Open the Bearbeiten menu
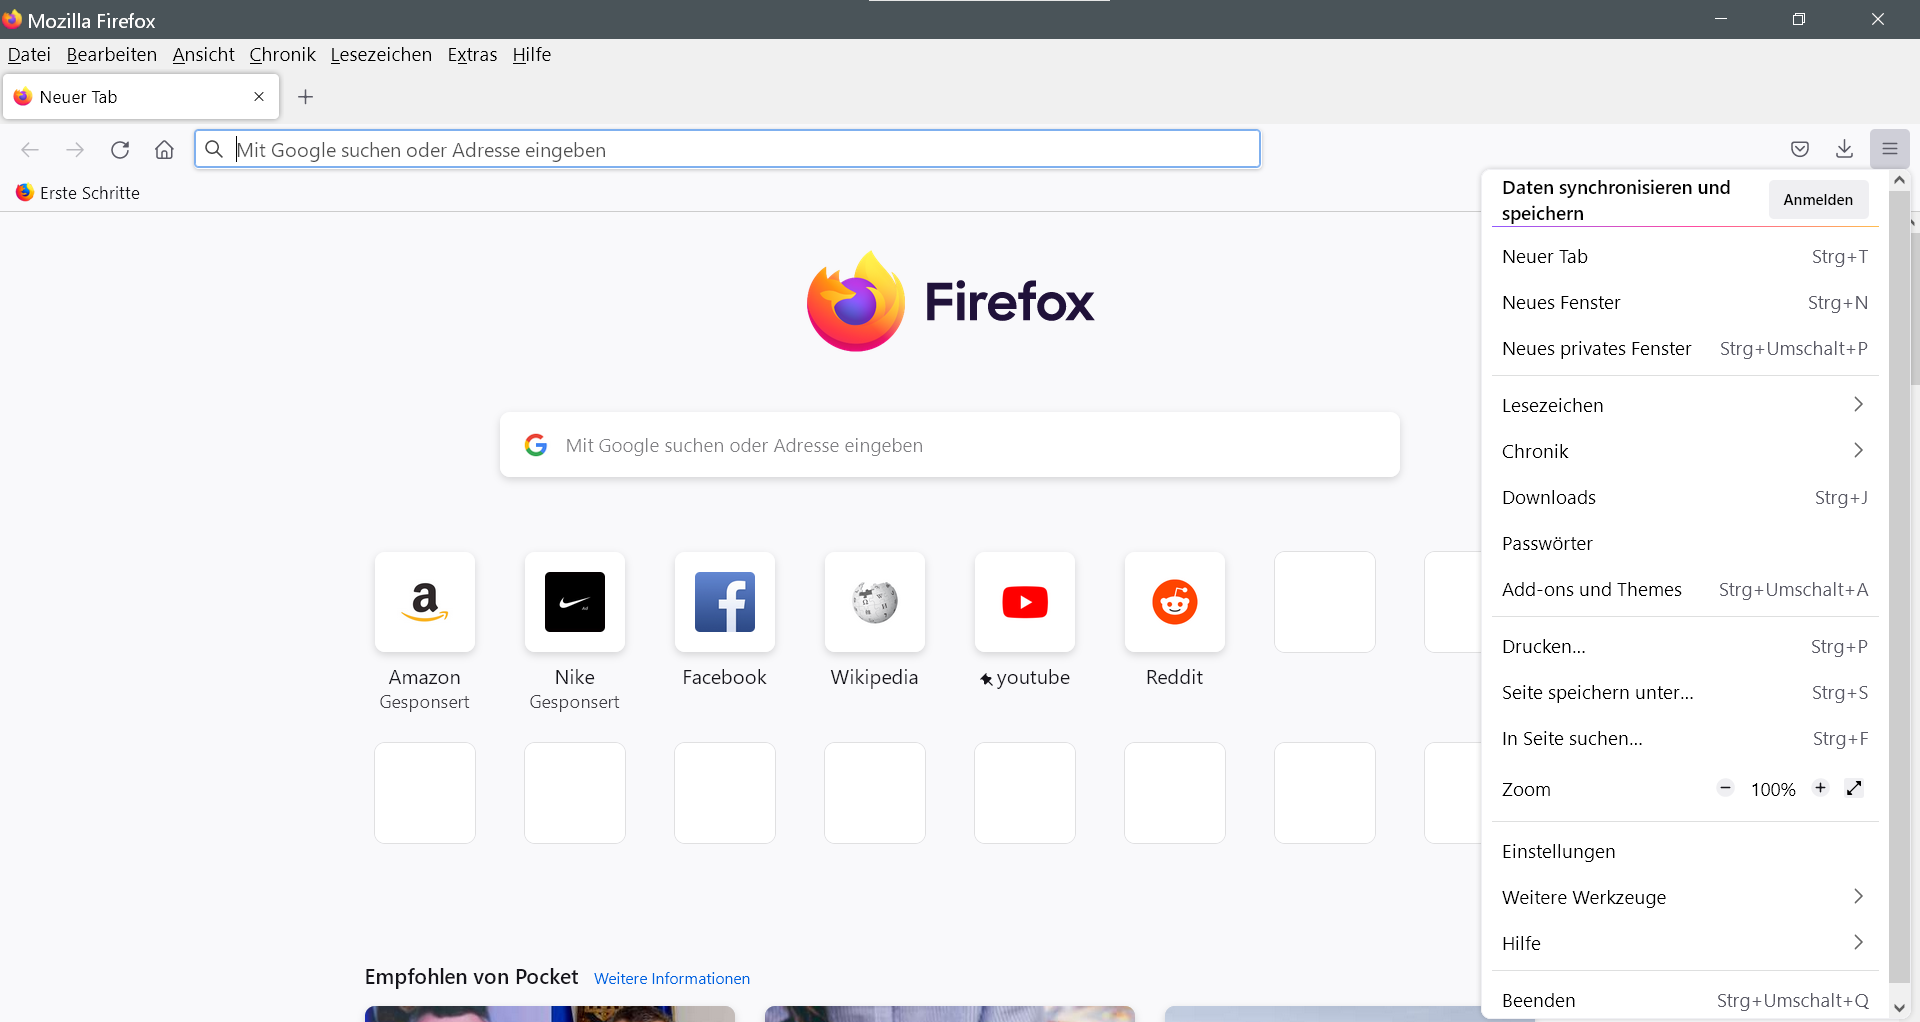 pyautogui.click(x=112, y=55)
